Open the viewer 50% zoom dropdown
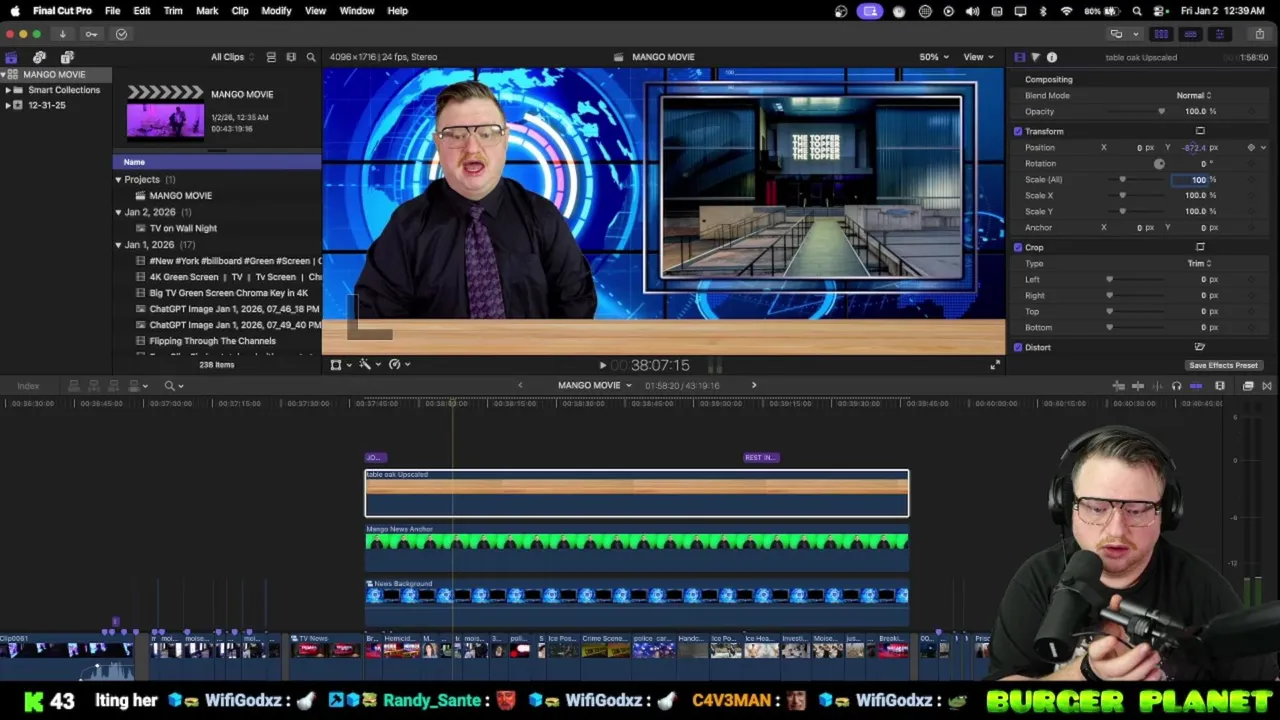 click(934, 57)
